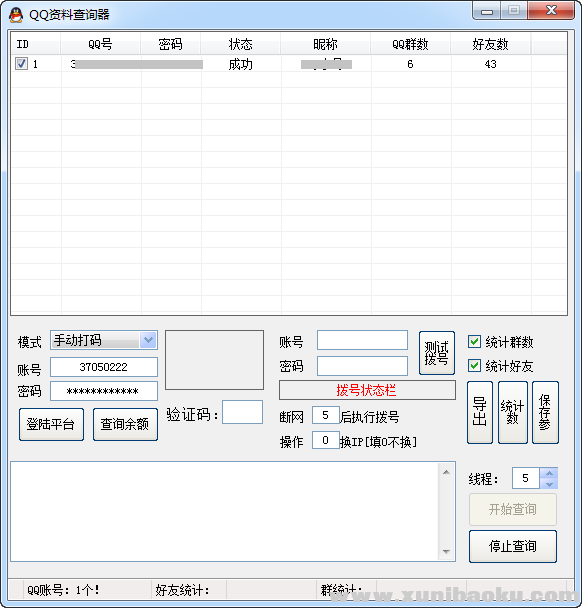Image resolution: width=582 pixels, height=608 pixels.
Task: Click the 好友数 column header
Action: pos(490,44)
